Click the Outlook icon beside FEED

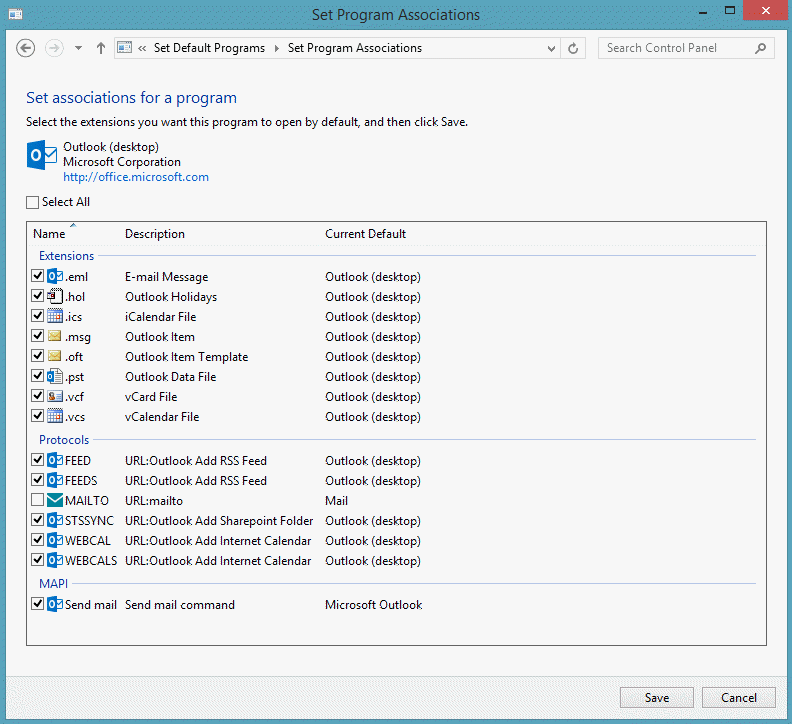click(55, 460)
